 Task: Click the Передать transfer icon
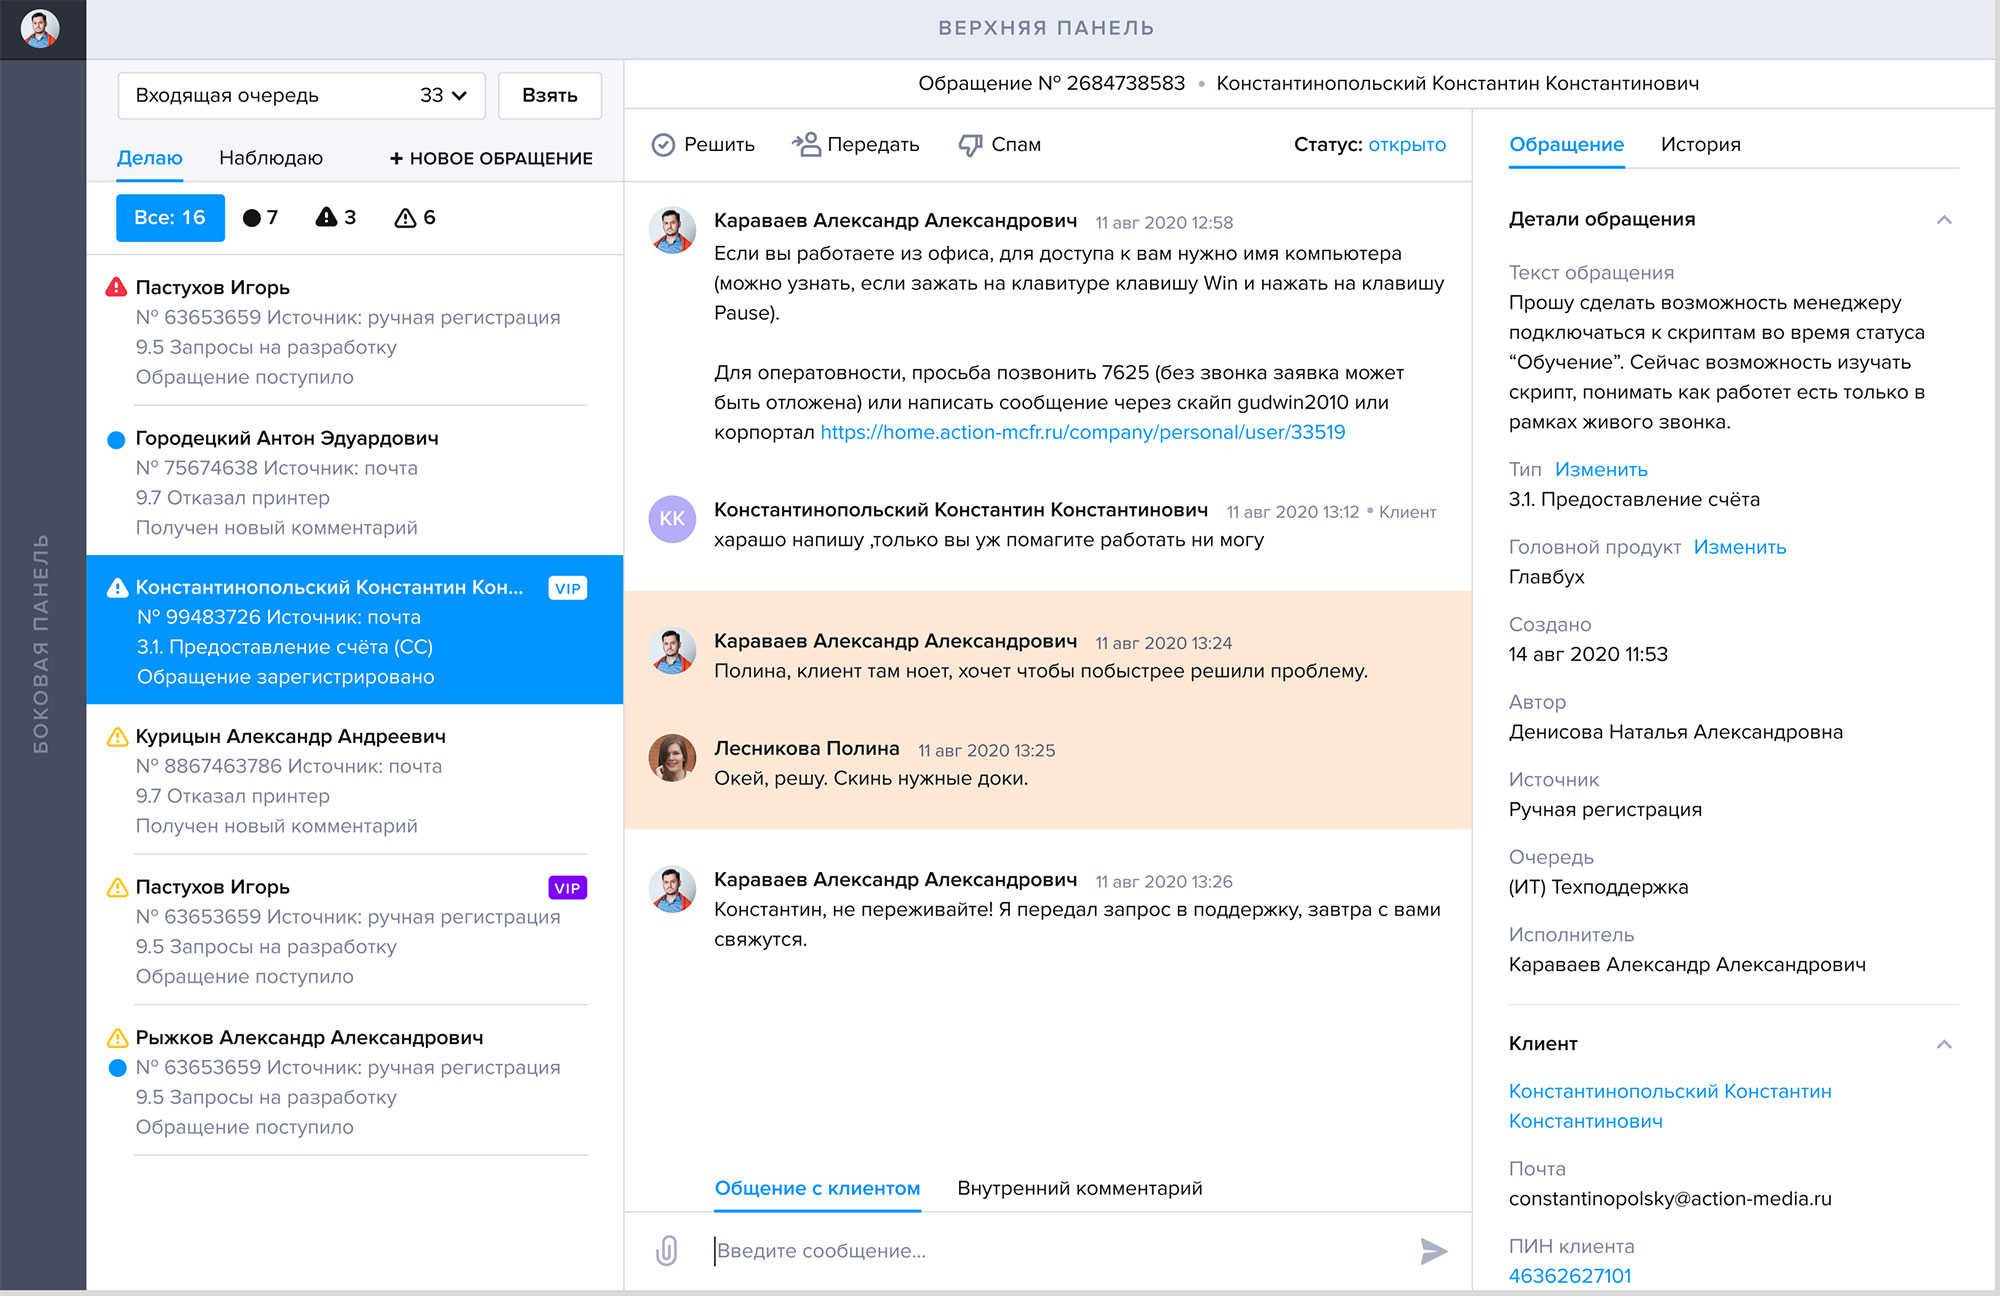click(x=806, y=145)
